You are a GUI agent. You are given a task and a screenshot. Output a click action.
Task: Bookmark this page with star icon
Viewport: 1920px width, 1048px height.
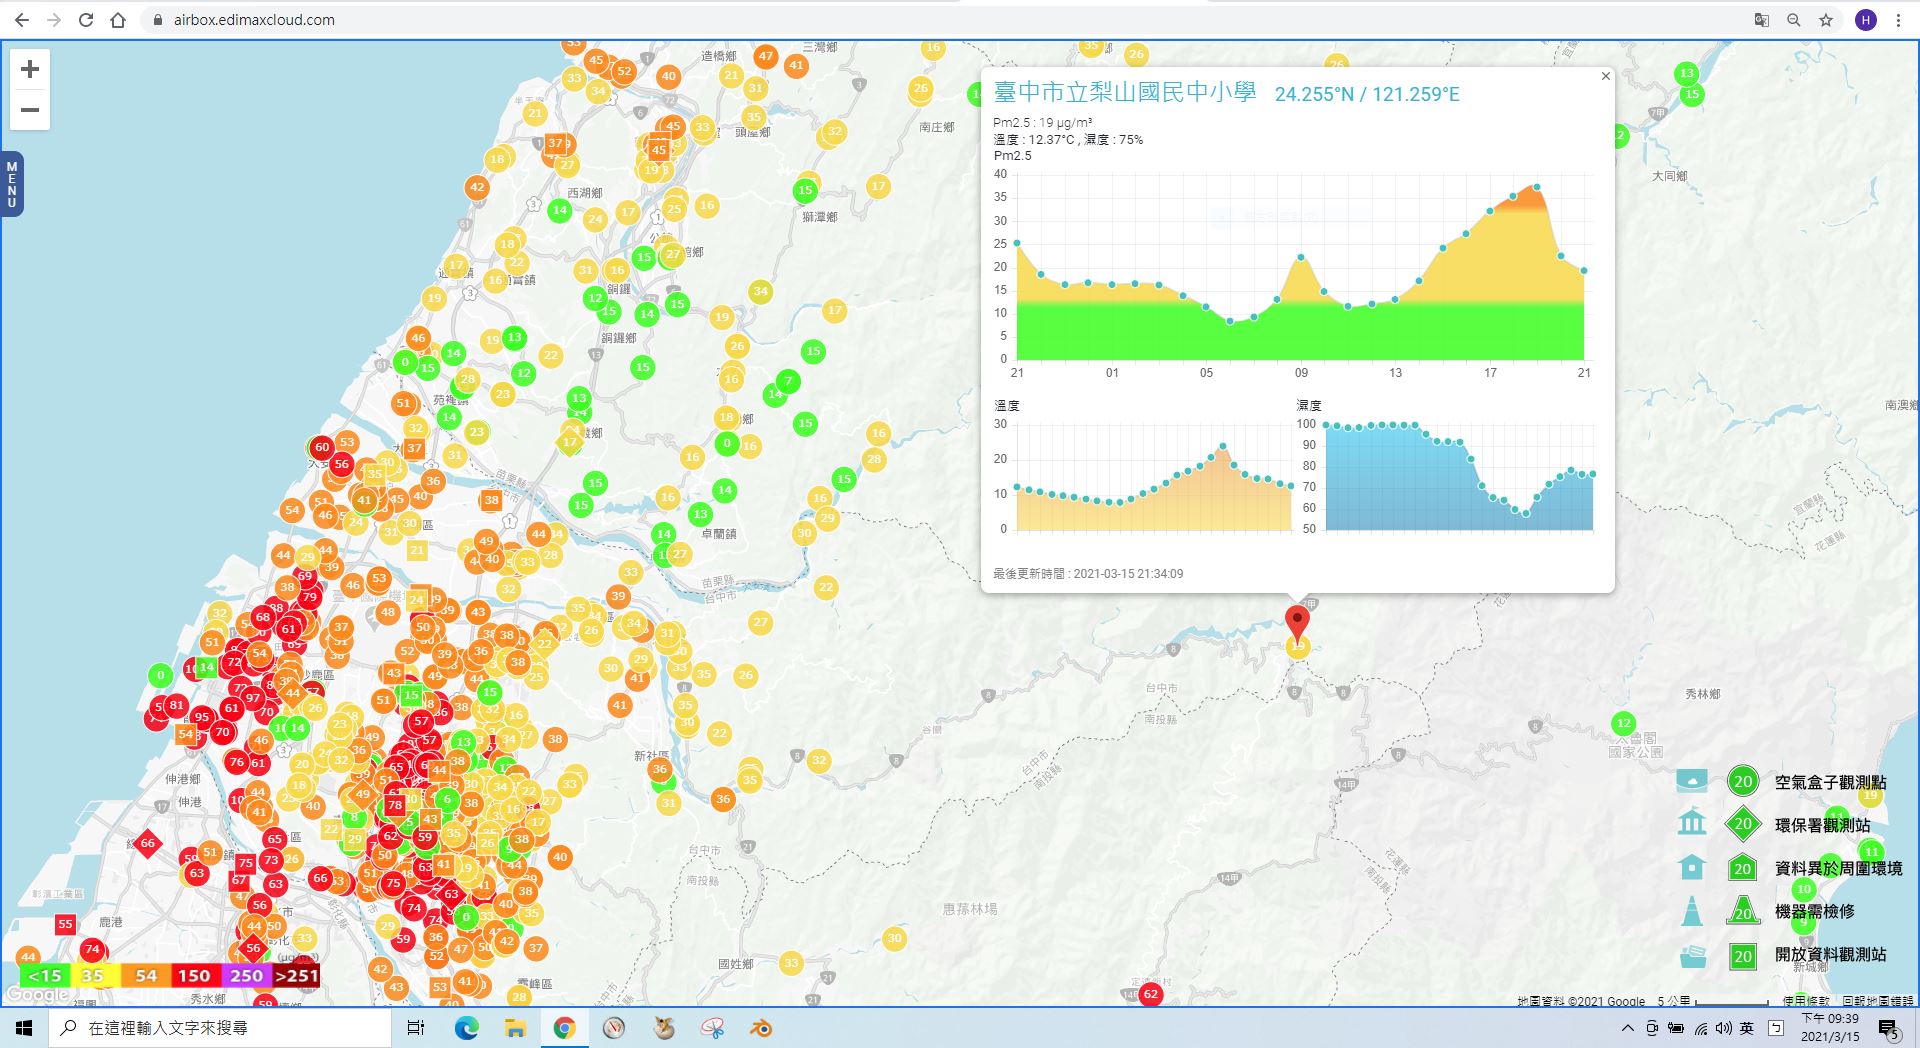[1826, 20]
